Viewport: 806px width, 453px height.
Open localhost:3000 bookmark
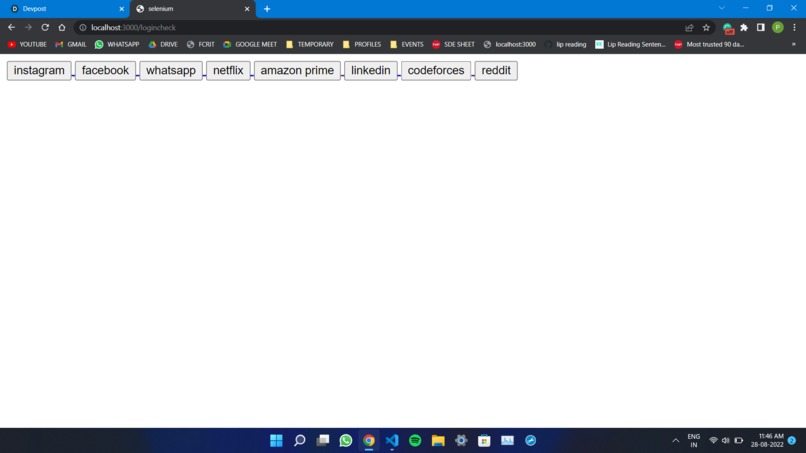(x=509, y=44)
